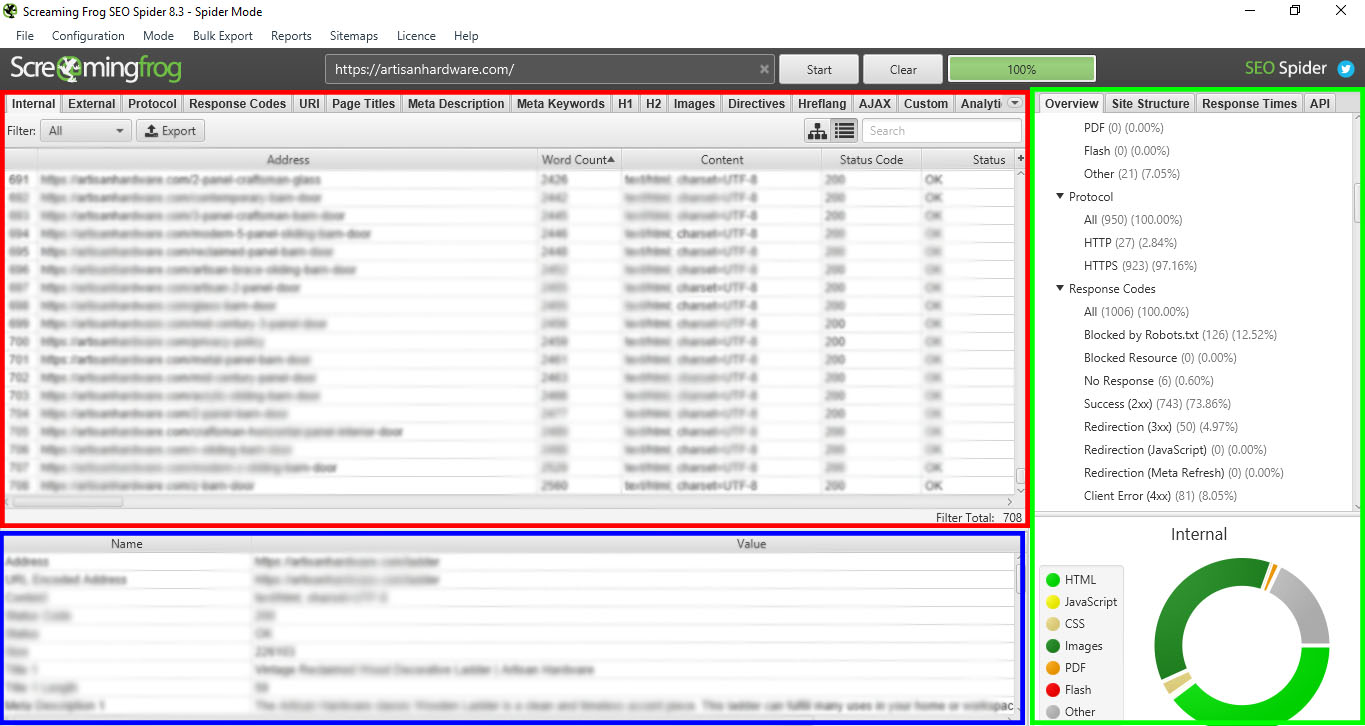Click the HTML green legend swatch
The image size is (1365, 726).
(x=1052, y=580)
